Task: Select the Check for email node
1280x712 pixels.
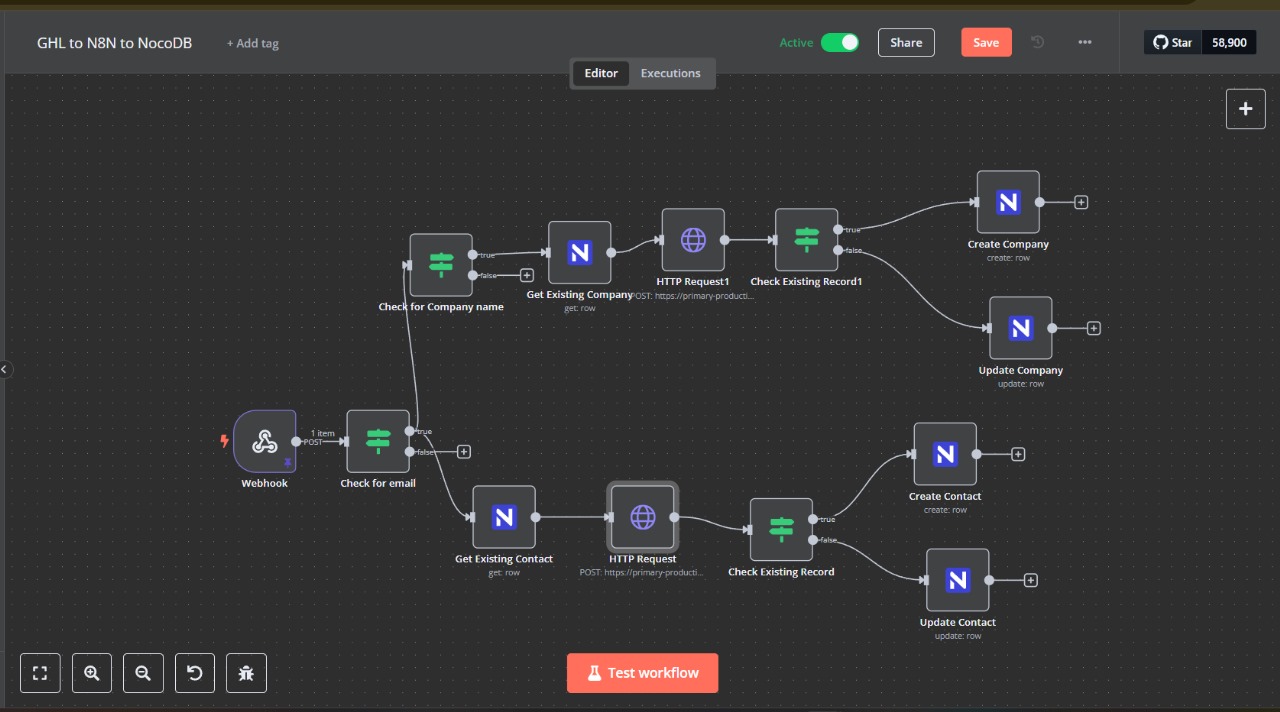Action: (x=378, y=441)
